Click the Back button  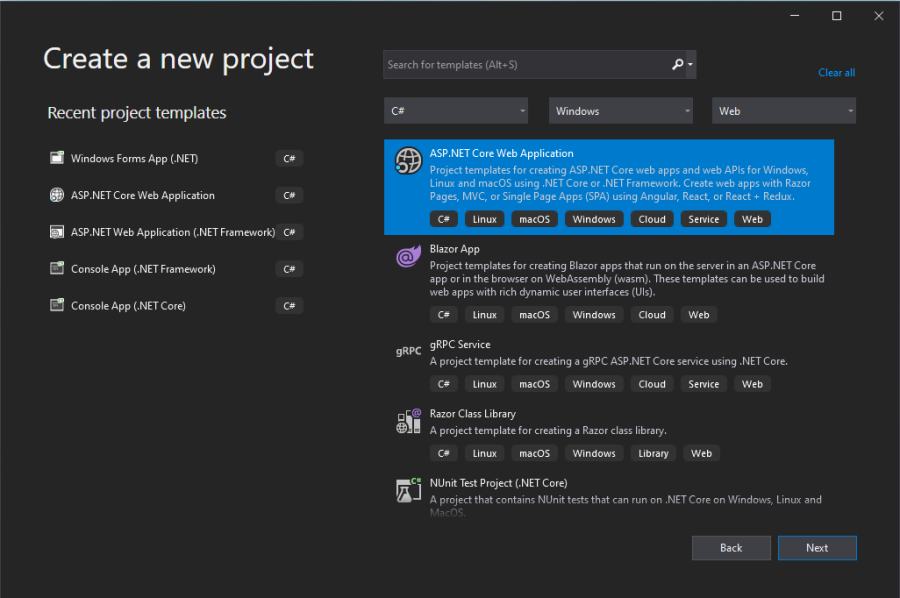tap(731, 547)
